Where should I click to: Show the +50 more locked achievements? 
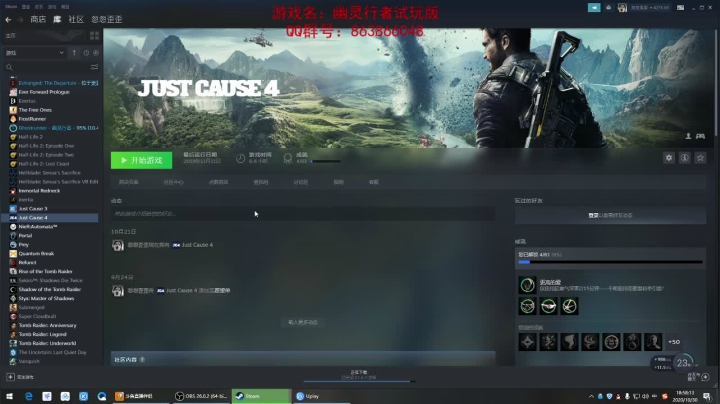click(x=674, y=342)
